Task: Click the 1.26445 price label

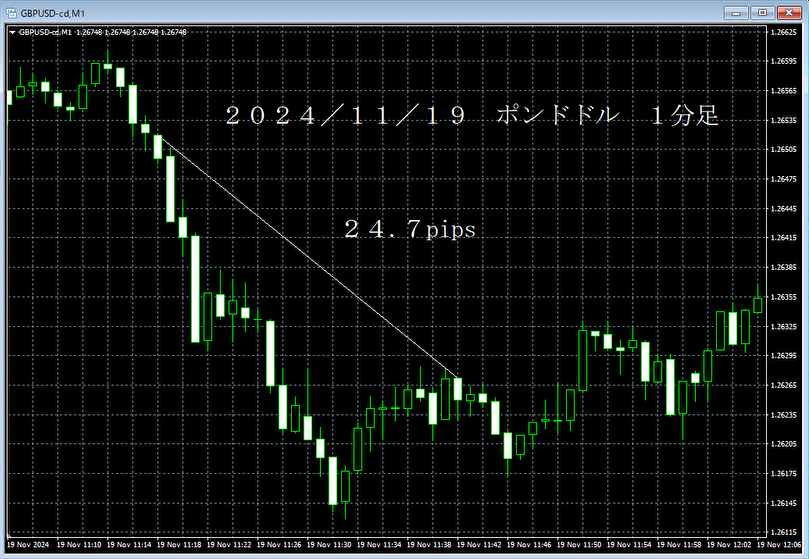Action: 783,209
